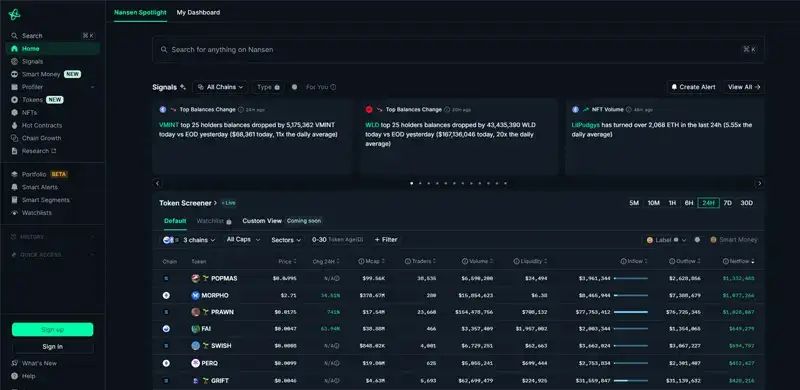The image size is (800, 390).
Task: Click the For You info icon
Action: click(333, 87)
